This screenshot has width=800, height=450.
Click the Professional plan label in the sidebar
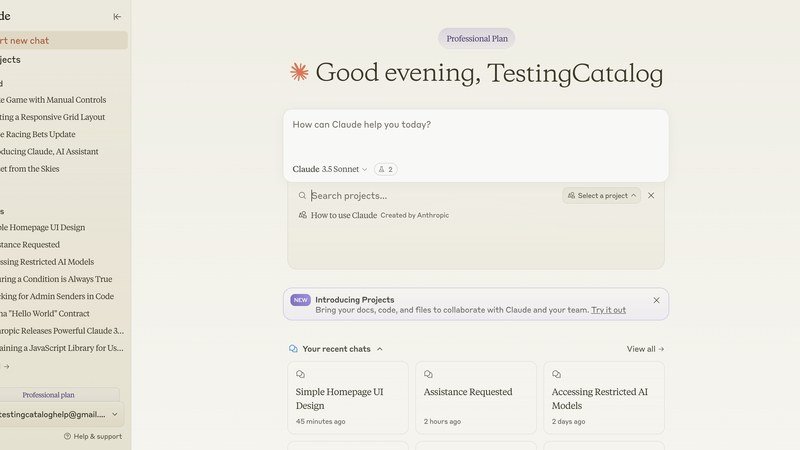[x=48, y=395]
